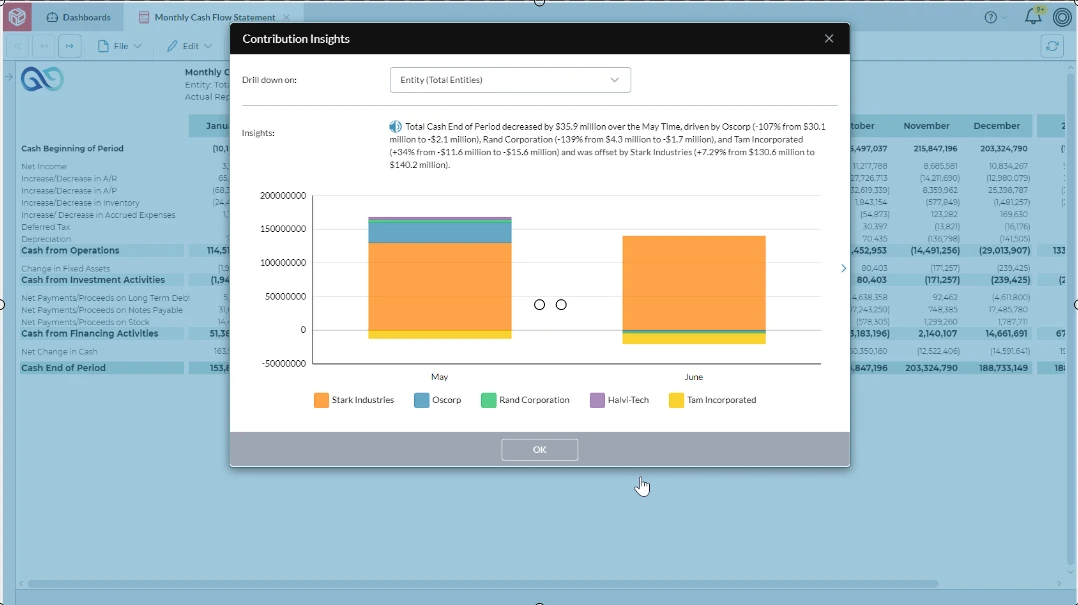The height and width of the screenshot is (605, 1078).
Task: Click November Cash from Financing value 2,140,107
Action: coord(938,333)
